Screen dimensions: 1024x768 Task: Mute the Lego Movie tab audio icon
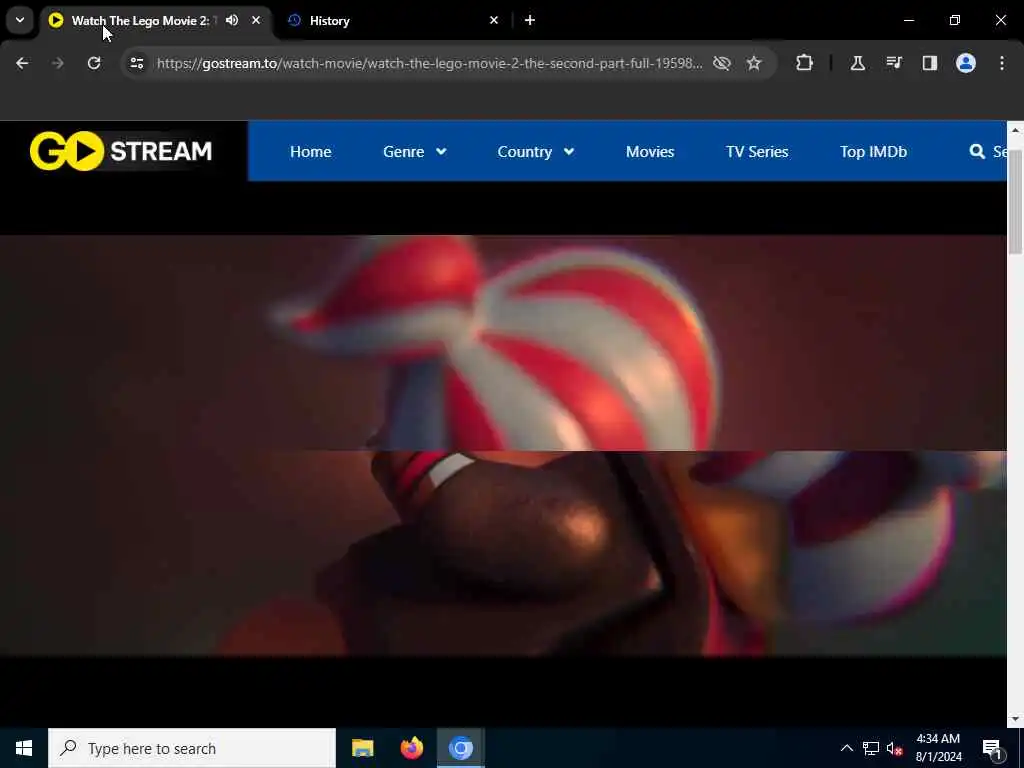click(232, 20)
